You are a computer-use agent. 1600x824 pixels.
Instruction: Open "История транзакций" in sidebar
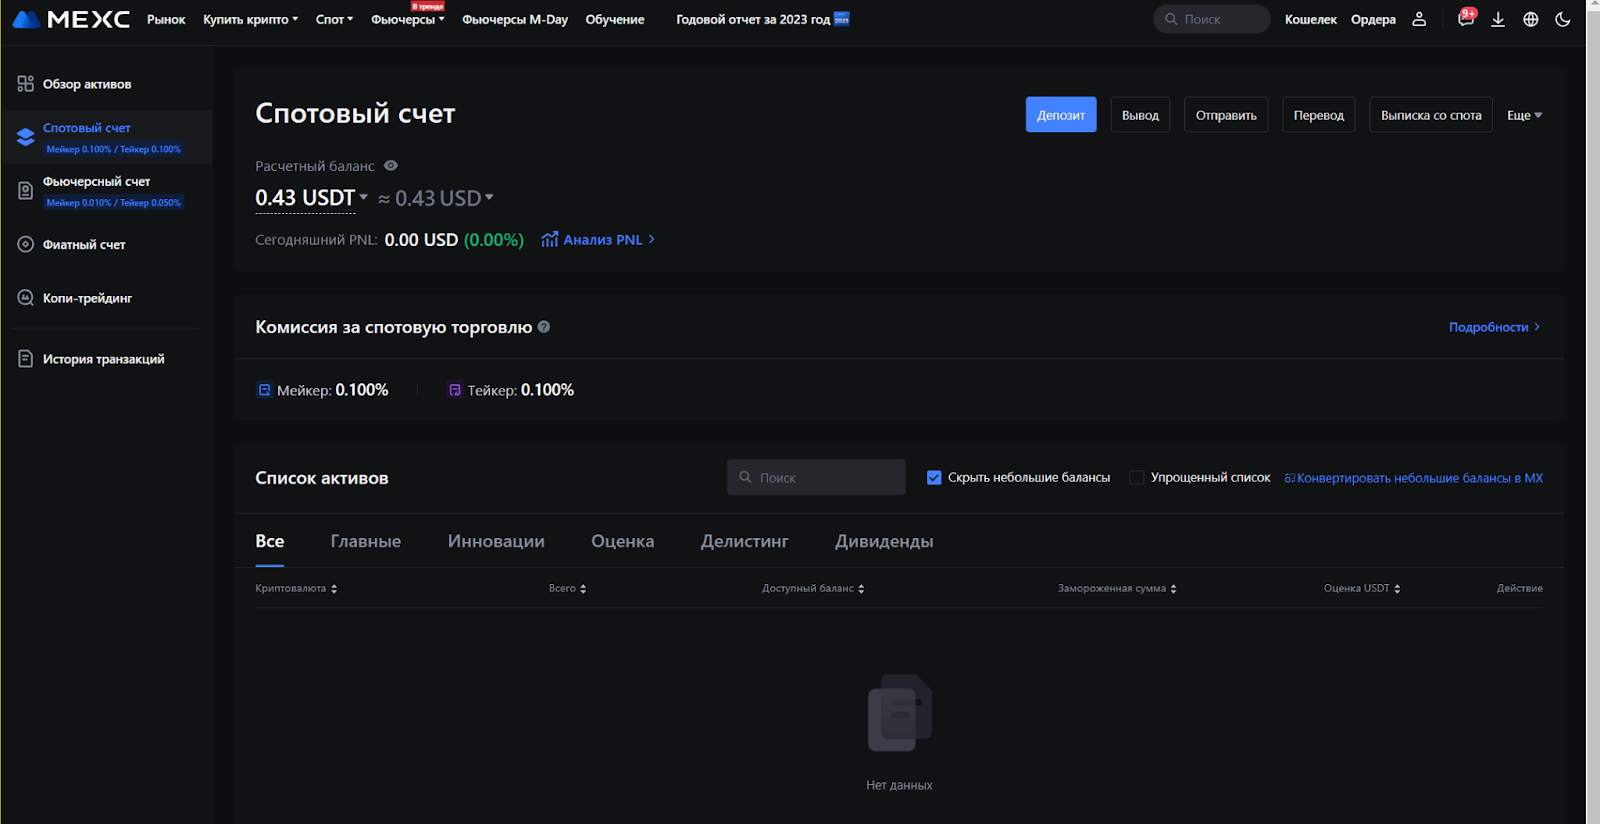click(103, 359)
